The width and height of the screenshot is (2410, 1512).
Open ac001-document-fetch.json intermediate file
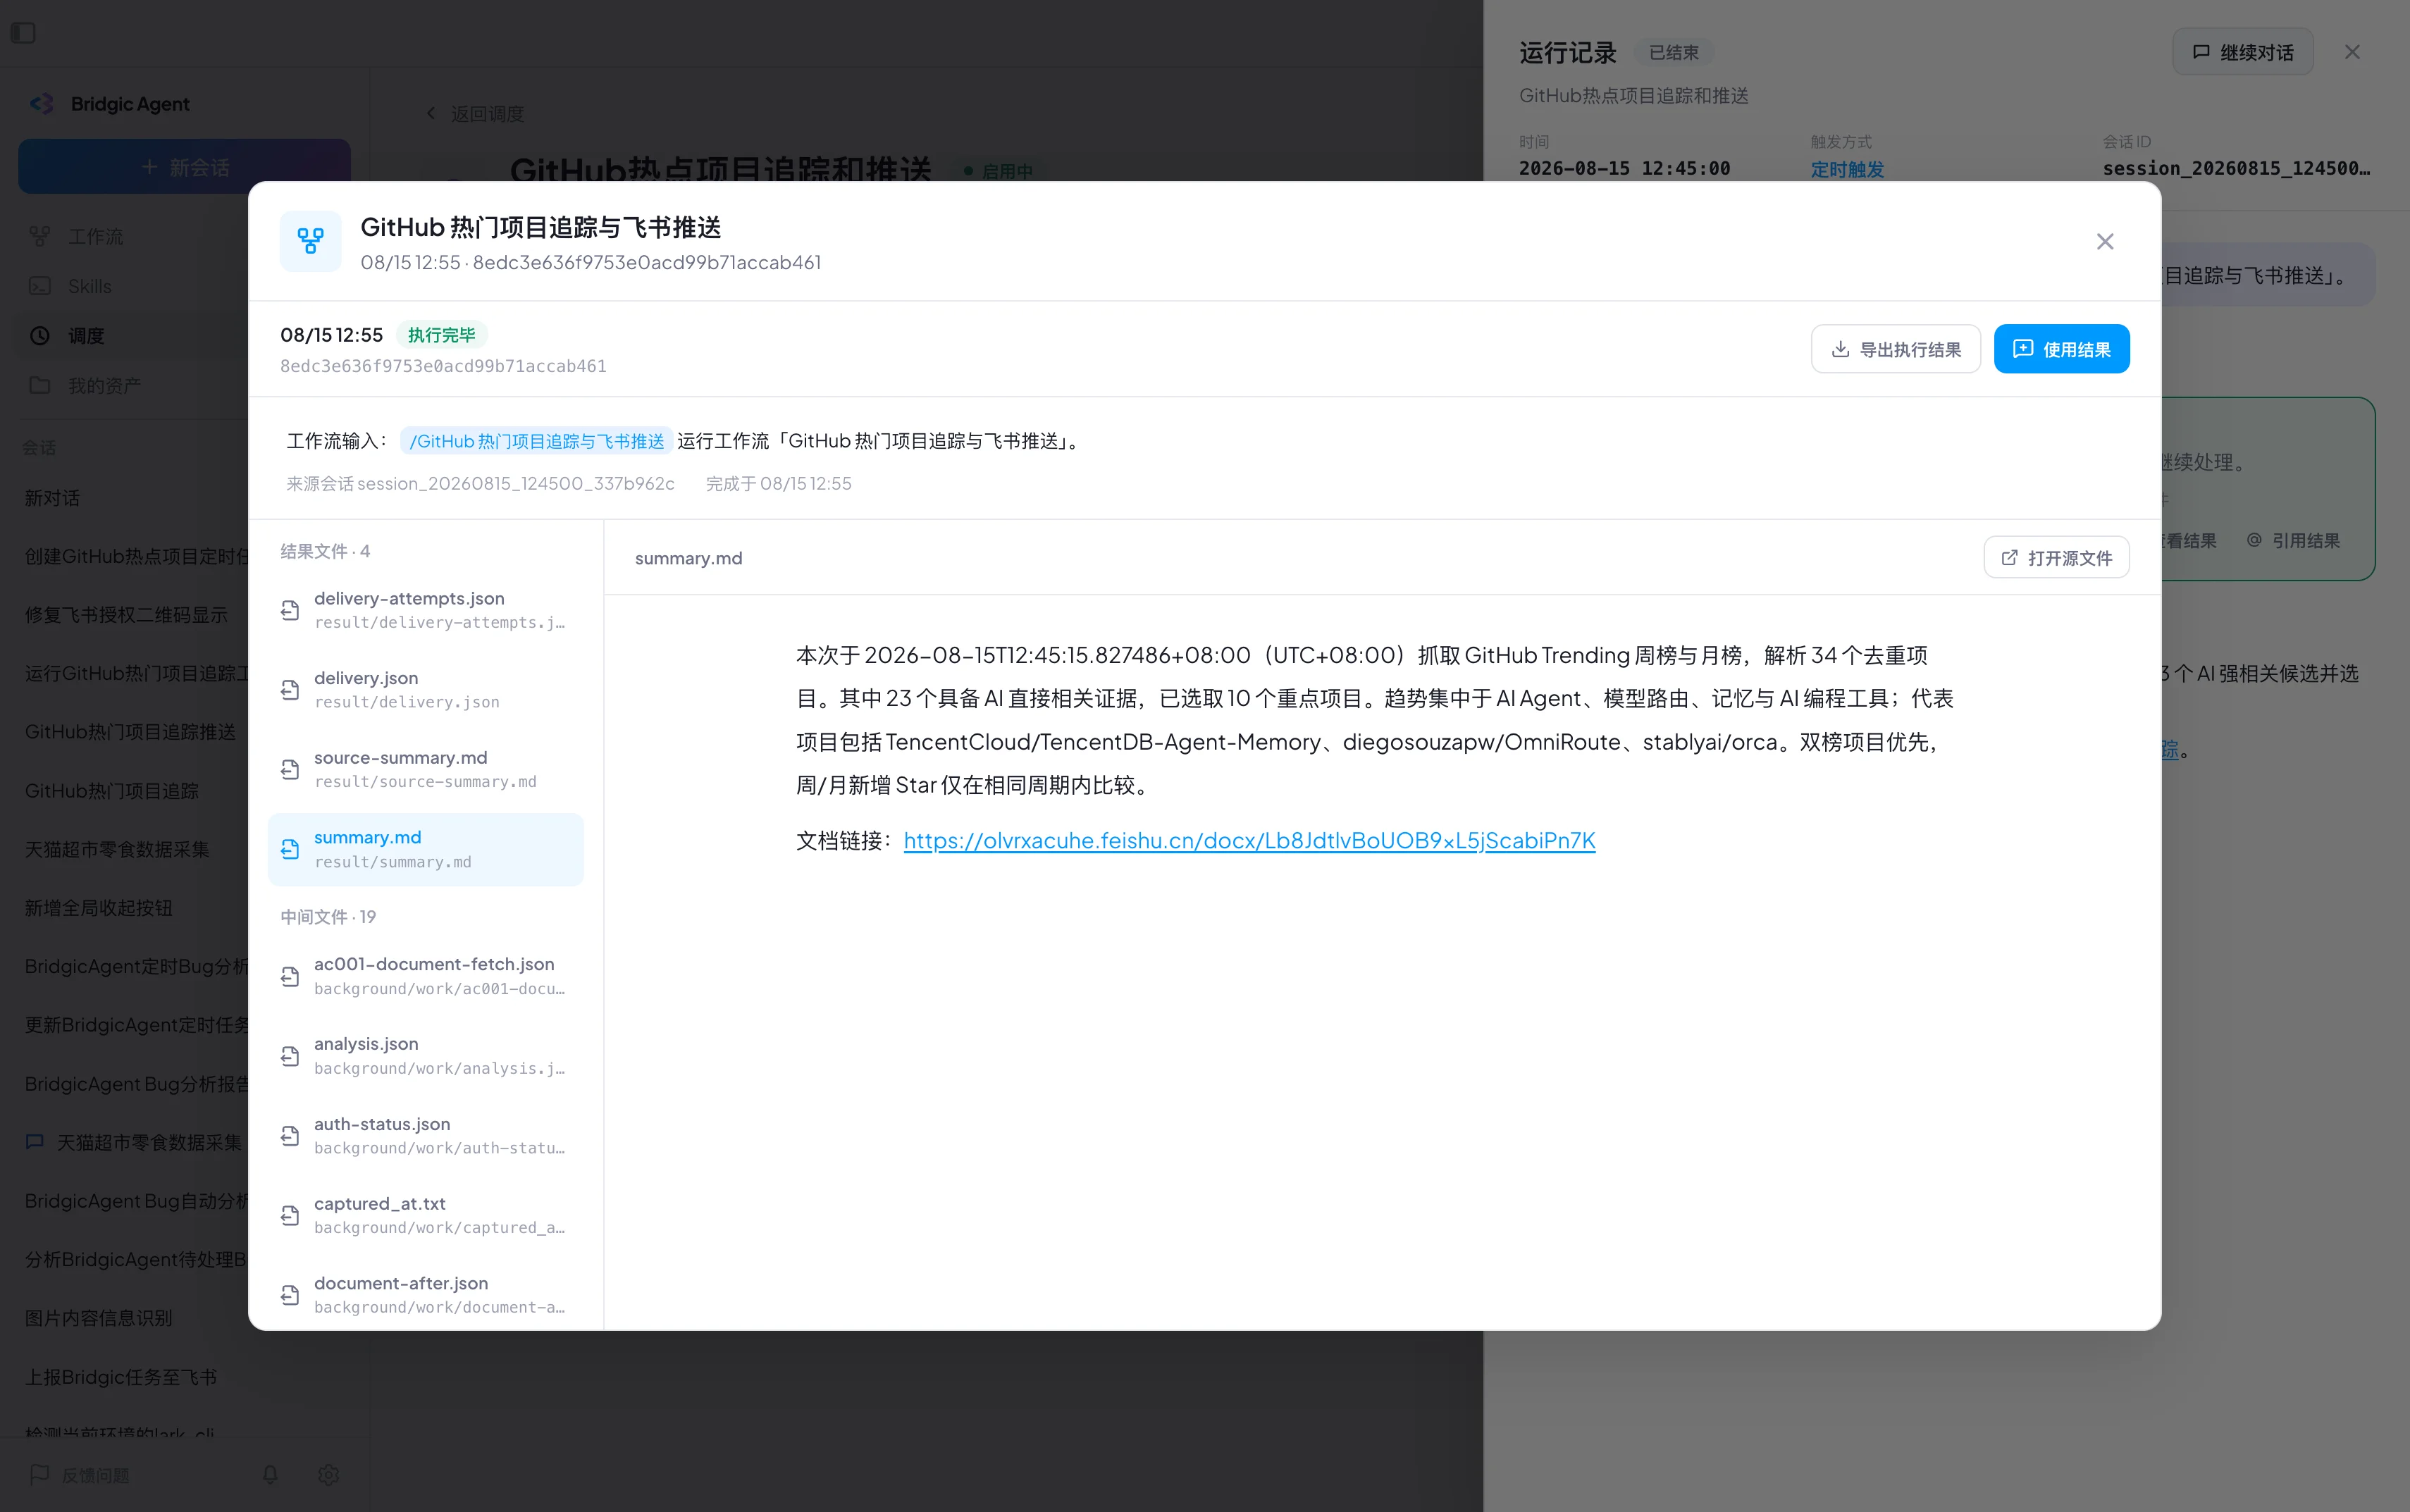(426, 976)
